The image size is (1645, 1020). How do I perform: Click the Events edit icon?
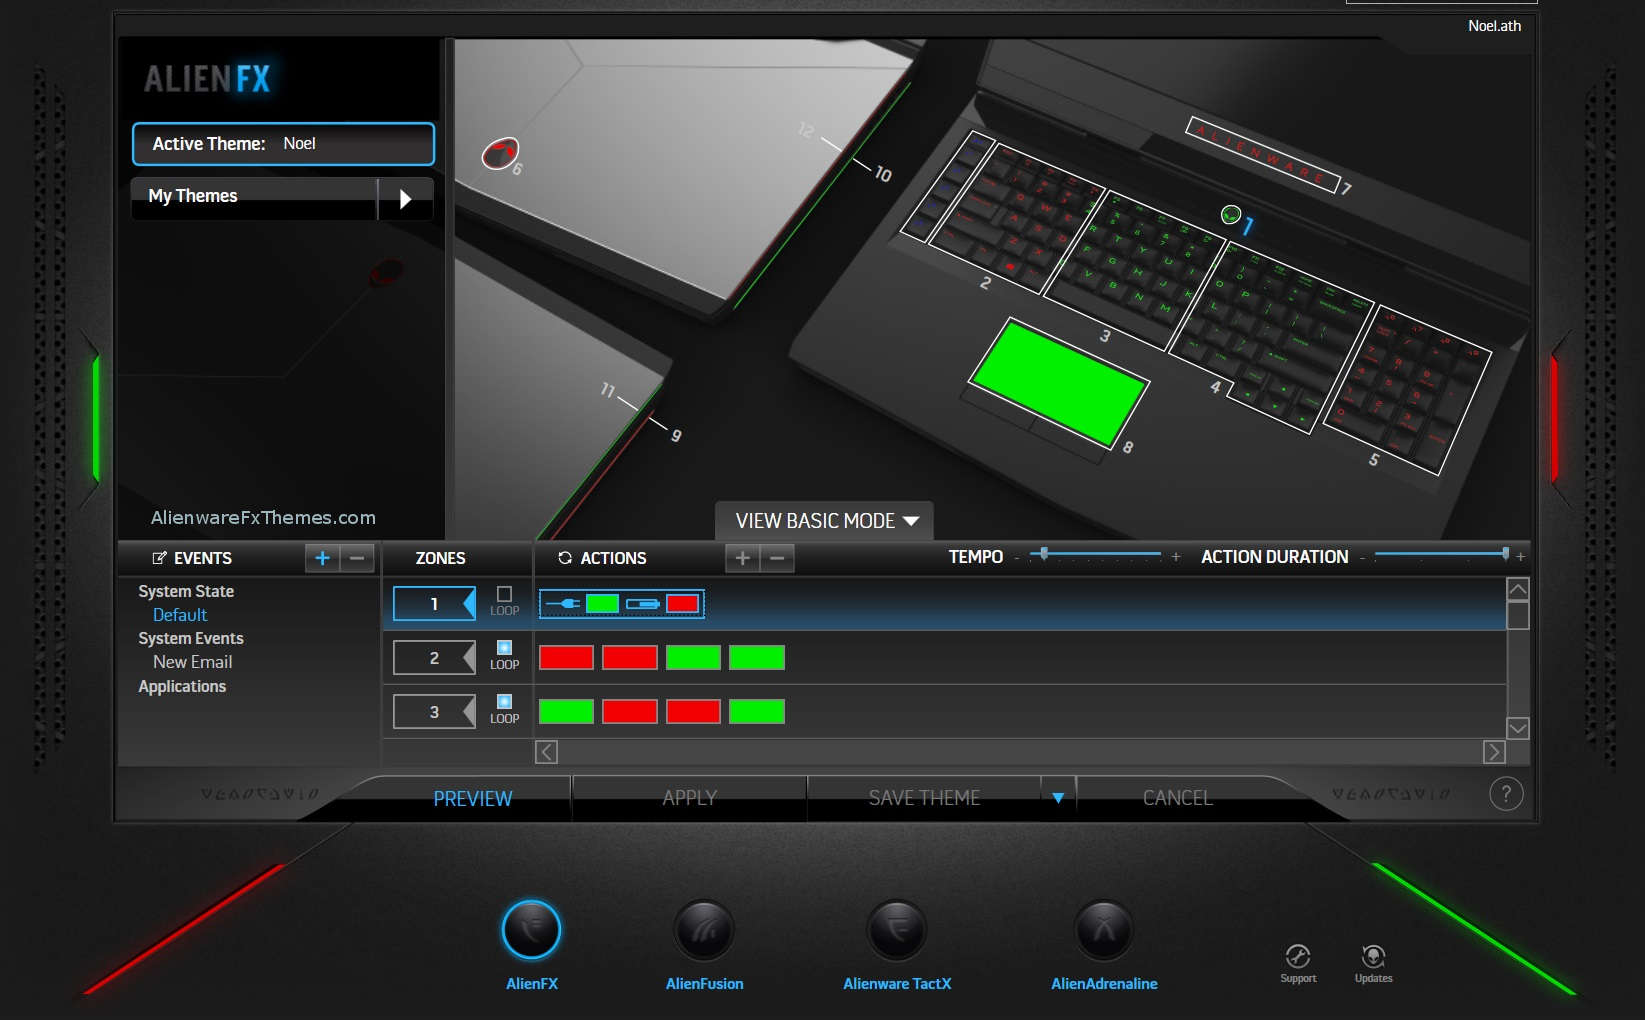[159, 558]
